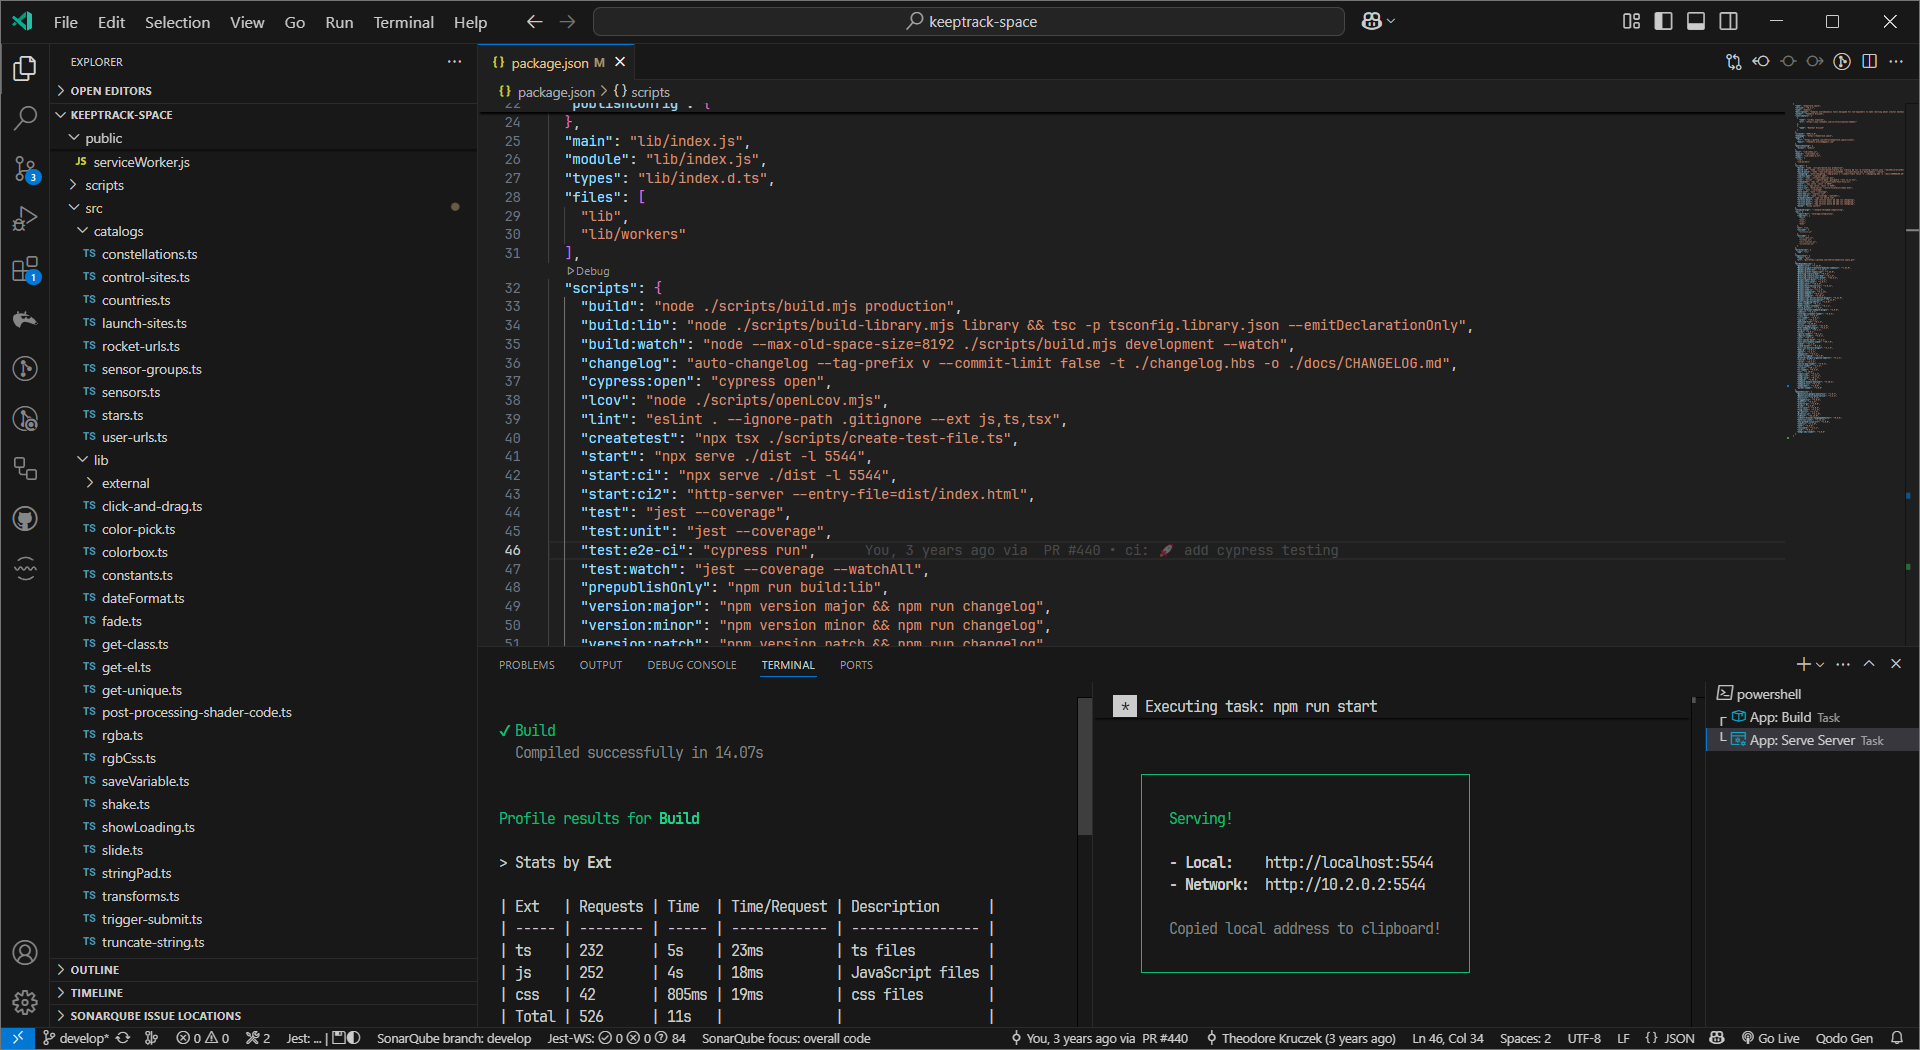The width and height of the screenshot is (1920, 1050).
Task: Open Copilot chat icon in title bar
Action: coord(1372,21)
